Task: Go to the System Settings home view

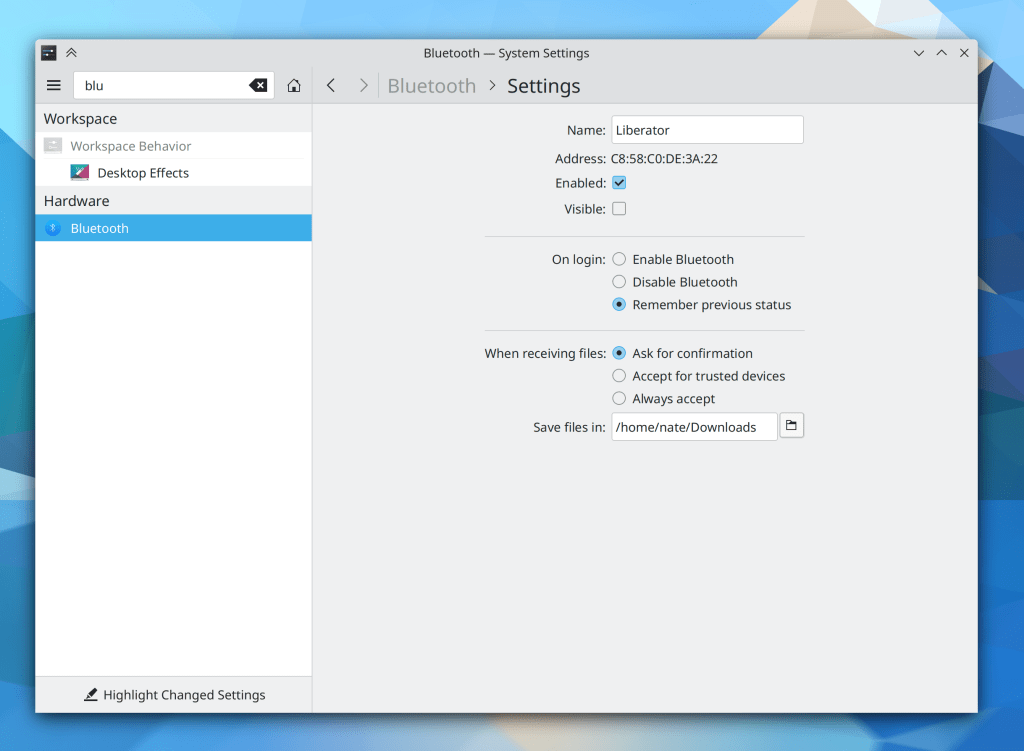Action: 294,86
